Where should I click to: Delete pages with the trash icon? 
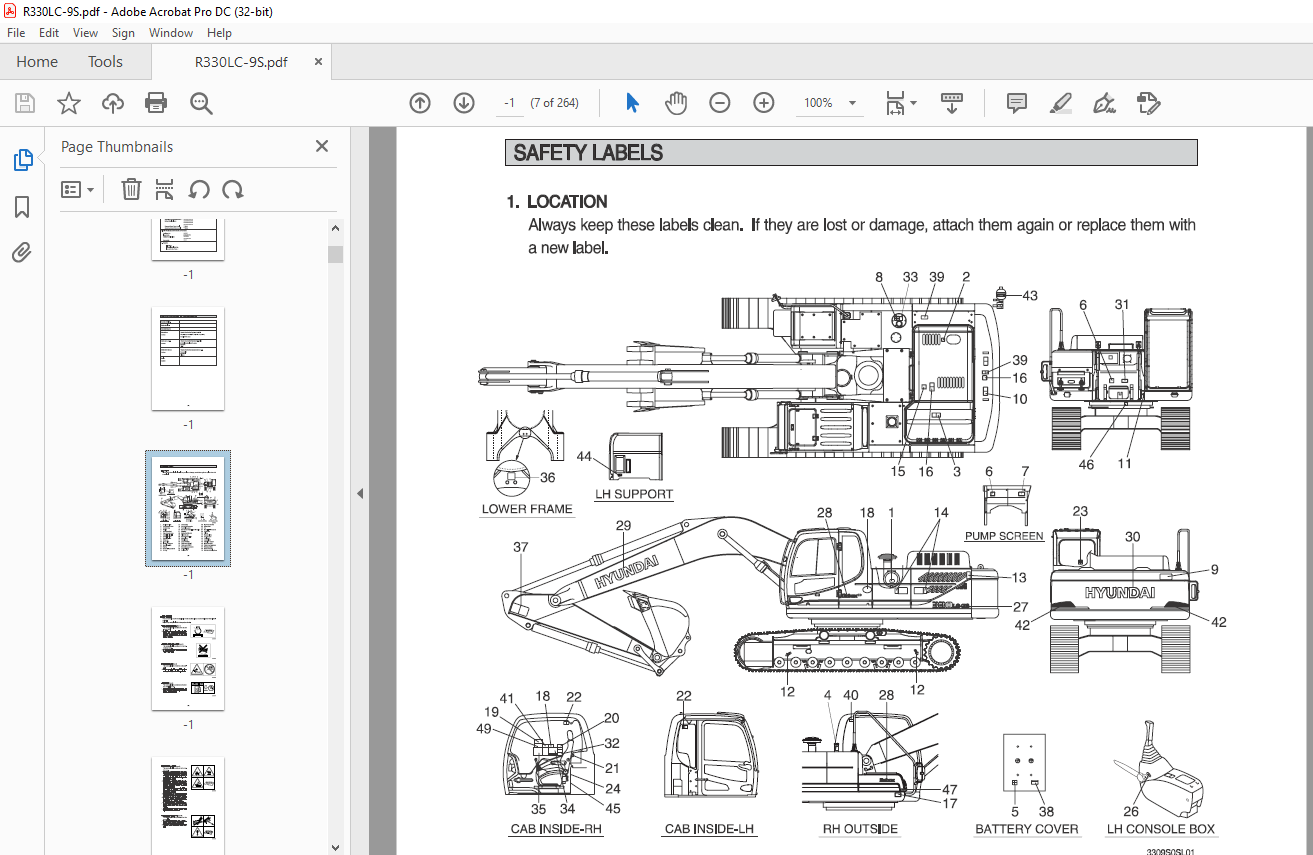pos(131,189)
